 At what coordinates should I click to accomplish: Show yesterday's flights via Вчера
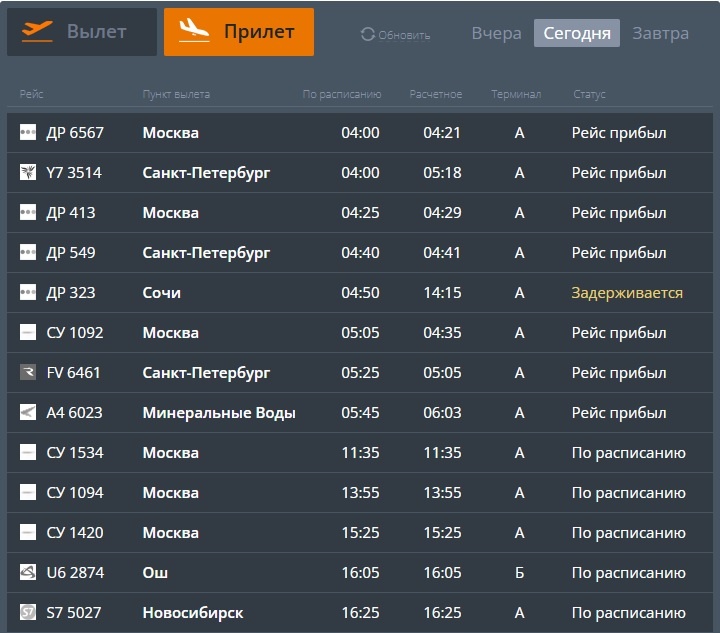pos(496,33)
